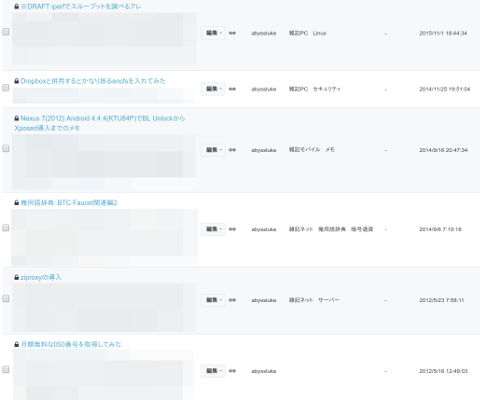Click the Linux category tag

[320, 33]
